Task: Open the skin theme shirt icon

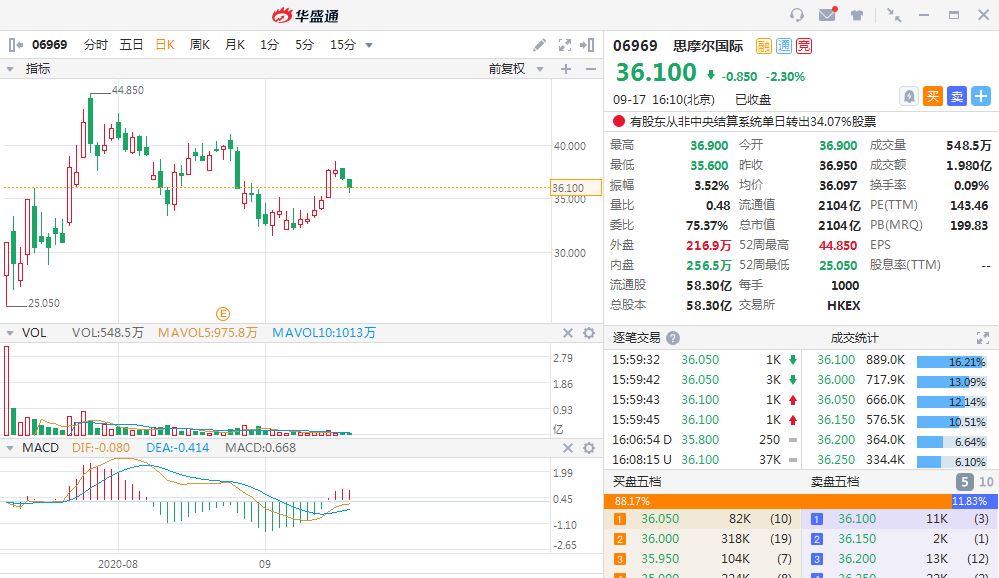Action: click(857, 15)
